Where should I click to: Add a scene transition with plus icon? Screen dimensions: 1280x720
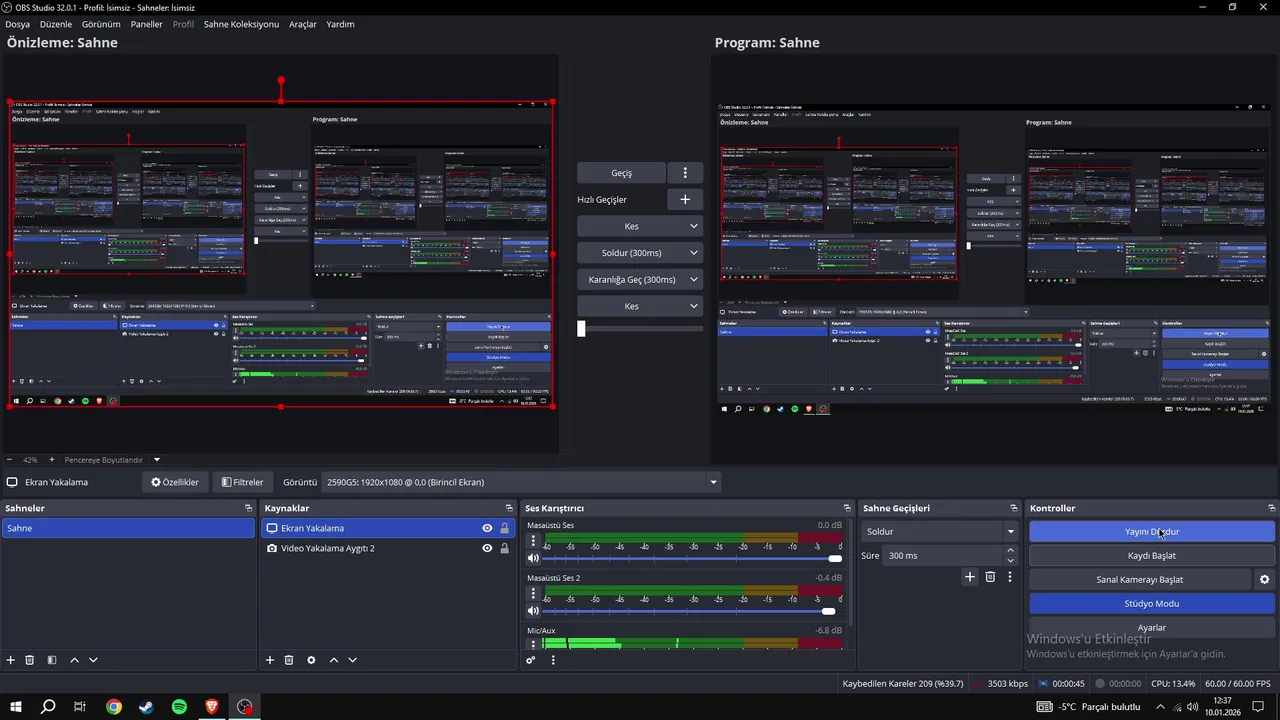click(x=969, y=577)
